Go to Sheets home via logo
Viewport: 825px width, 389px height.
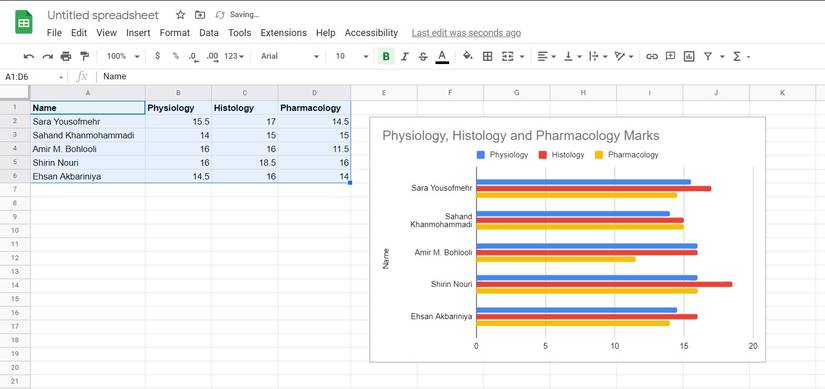[x=24, y=22]
